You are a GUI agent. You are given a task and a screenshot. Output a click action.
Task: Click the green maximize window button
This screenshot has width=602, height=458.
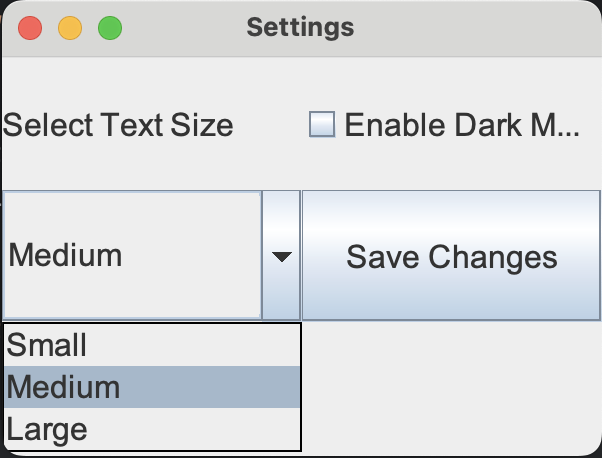tap(110, 28)
